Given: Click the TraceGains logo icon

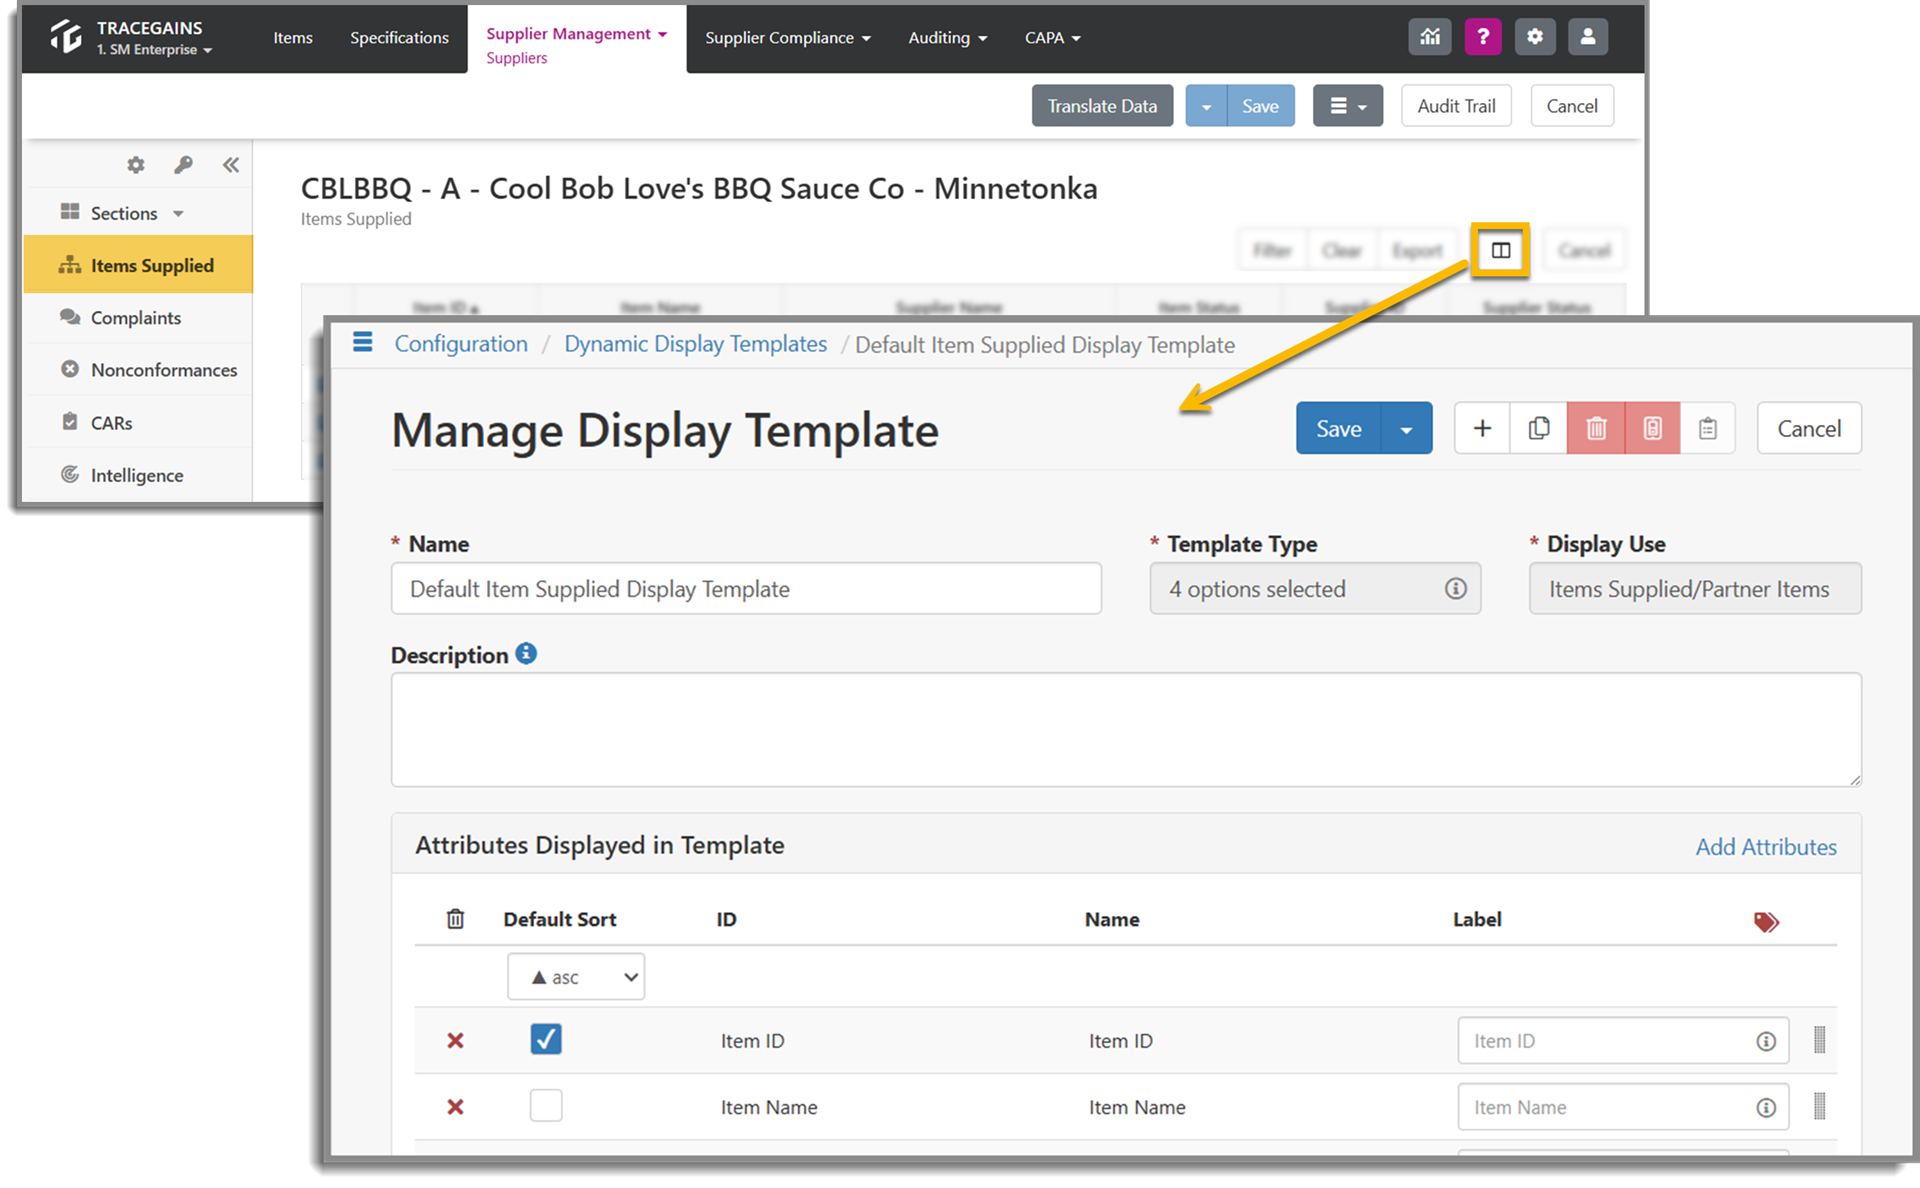Looking at the screenshot, I should point(66,37).
